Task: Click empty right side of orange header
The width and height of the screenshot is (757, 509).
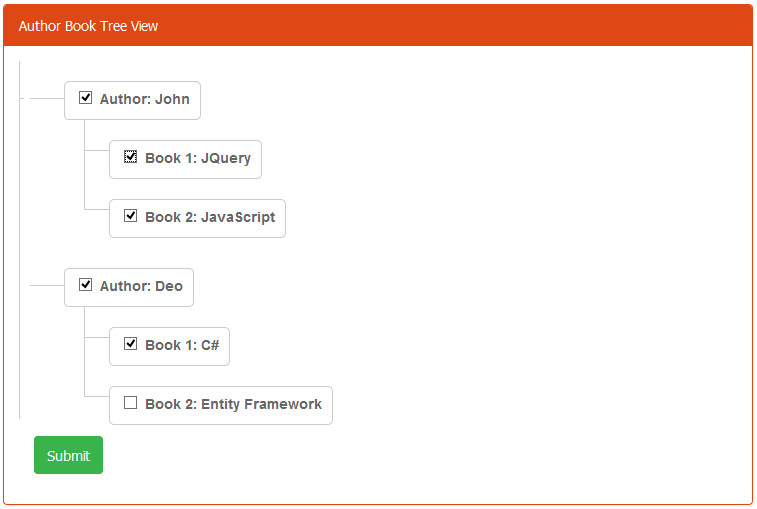Action: pos(500,26)
